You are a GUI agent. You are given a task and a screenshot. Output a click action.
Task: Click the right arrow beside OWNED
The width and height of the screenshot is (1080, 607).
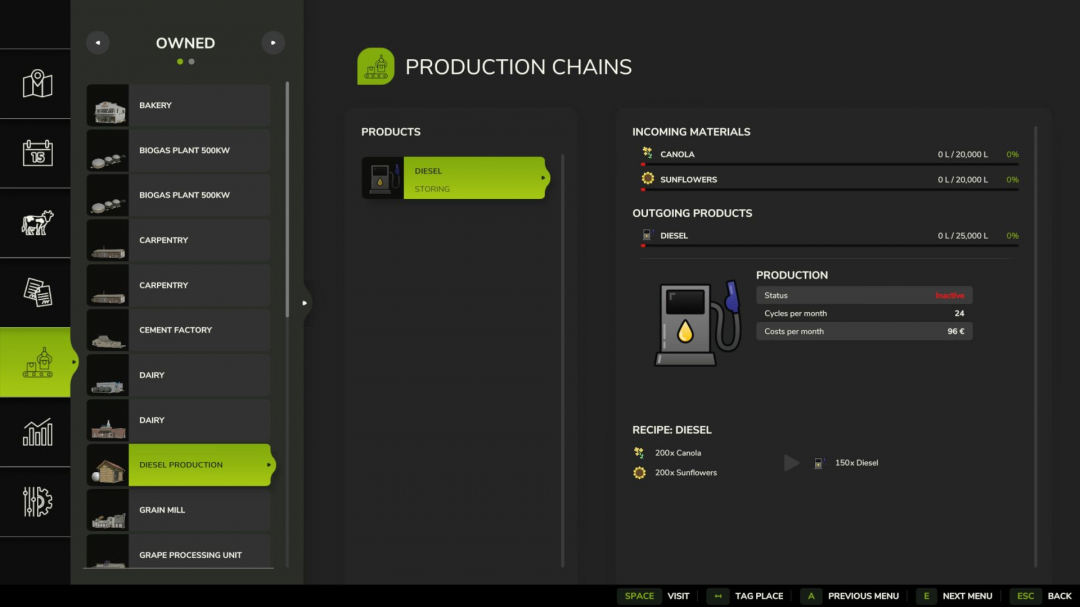pos(273,42)
